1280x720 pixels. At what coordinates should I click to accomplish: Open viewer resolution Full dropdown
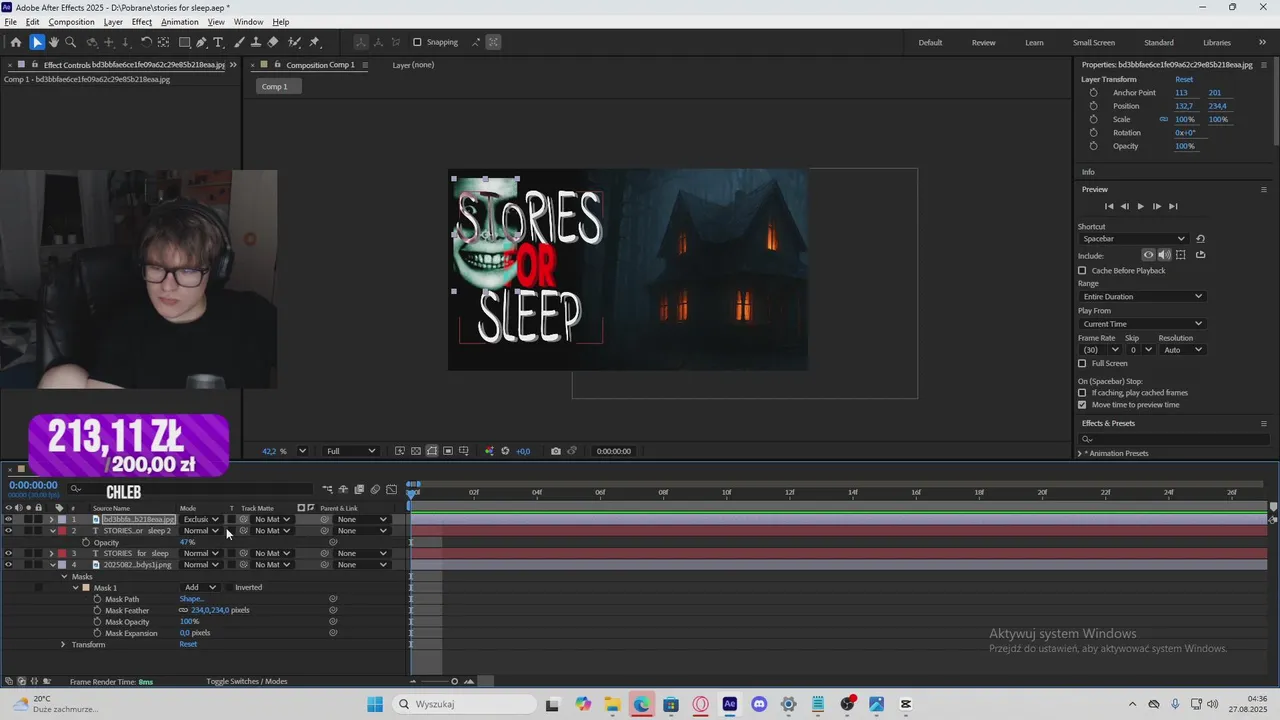pyautogui.click(x=350, y=451)
